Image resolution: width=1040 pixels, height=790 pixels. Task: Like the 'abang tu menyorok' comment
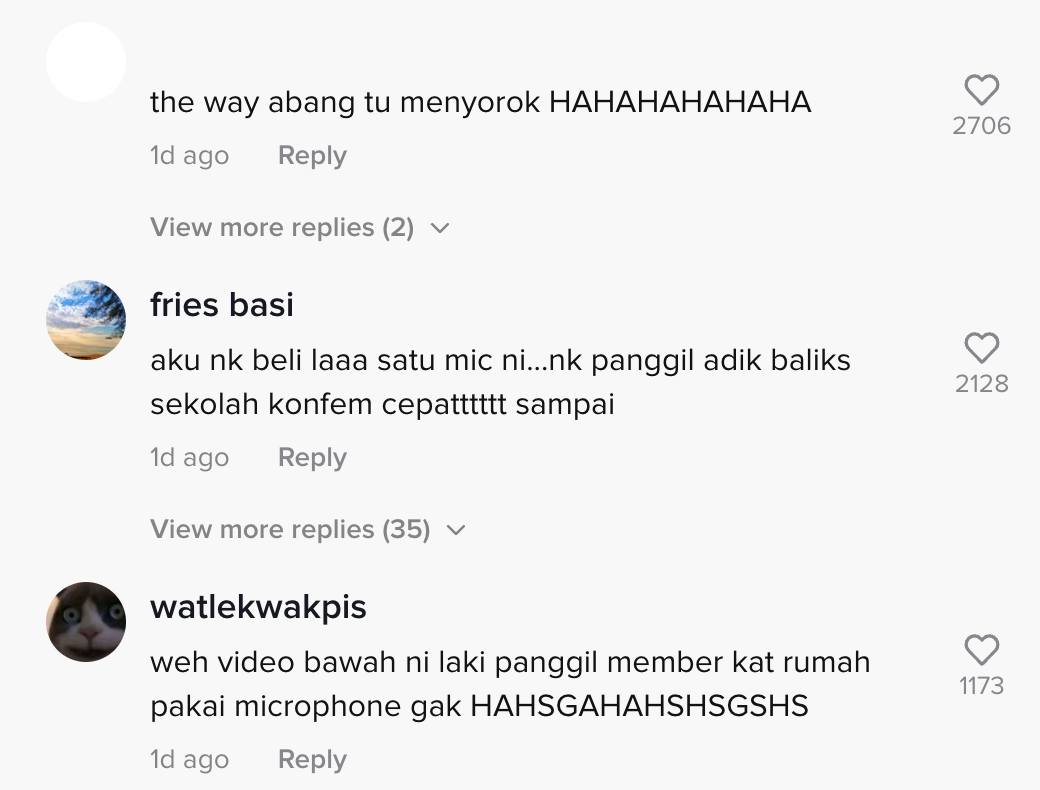pos(982,90)
